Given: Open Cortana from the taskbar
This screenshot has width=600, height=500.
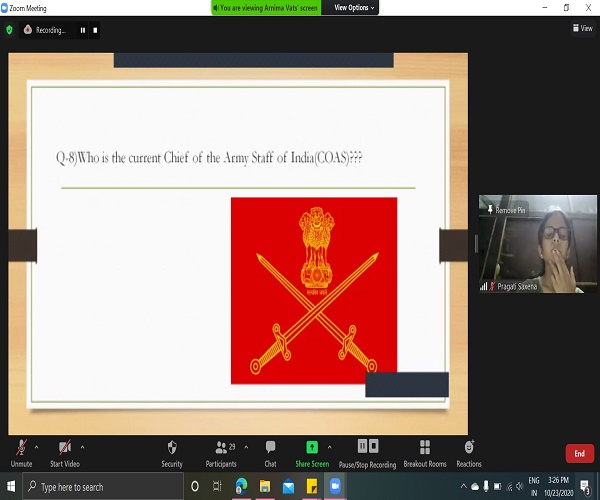Looking at the screenshot, I should (x=195, y=486).
